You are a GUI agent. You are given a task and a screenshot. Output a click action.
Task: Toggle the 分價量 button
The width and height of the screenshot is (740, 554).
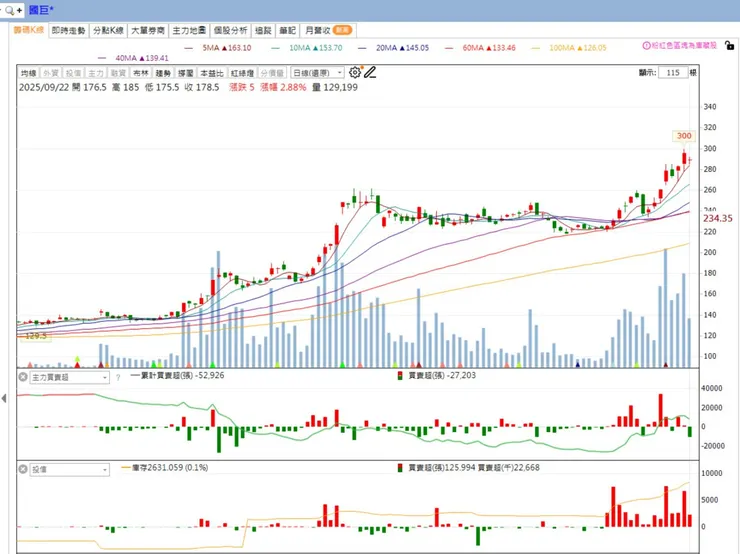tap(272, 73)
